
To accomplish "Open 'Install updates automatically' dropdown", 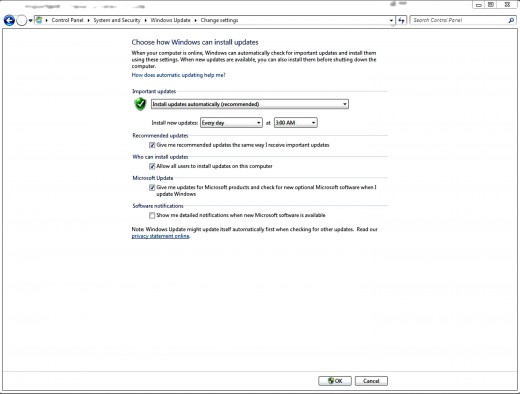I will tap(250, 104).
